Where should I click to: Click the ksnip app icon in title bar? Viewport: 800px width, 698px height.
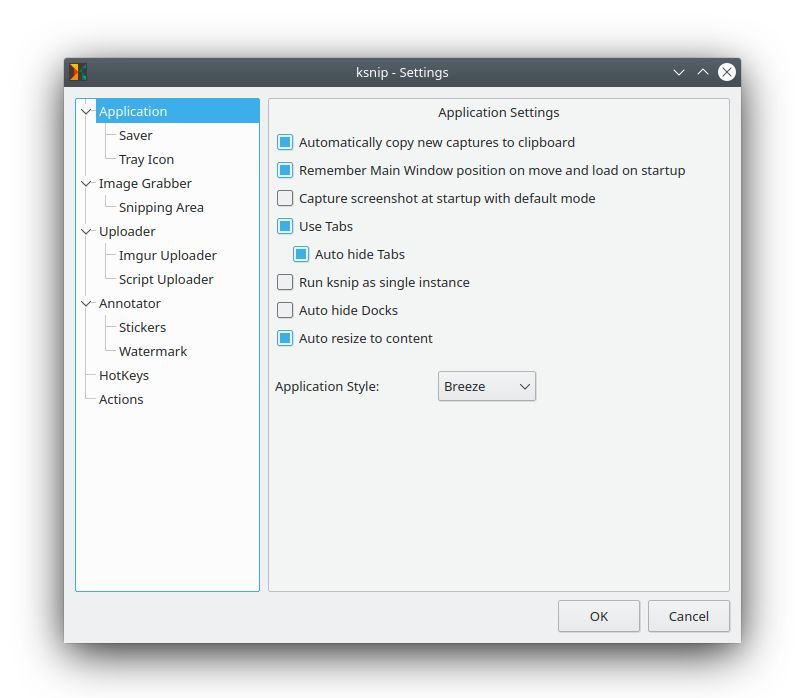[78, 72]
